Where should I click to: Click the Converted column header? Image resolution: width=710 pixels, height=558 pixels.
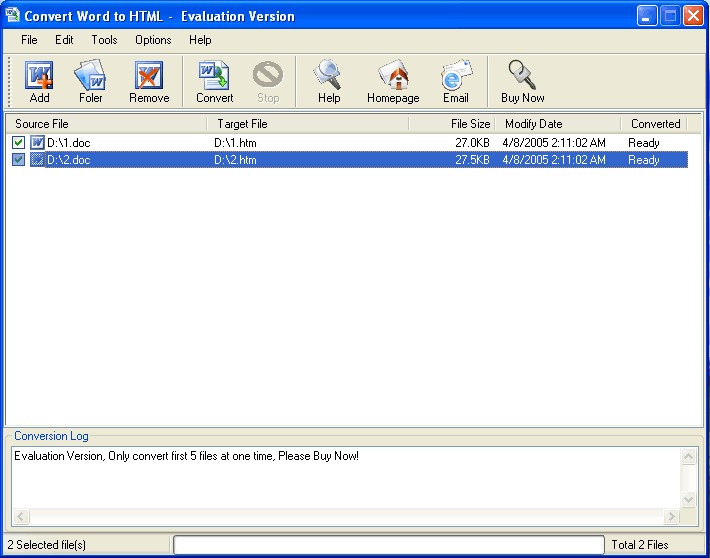click(x=655, y=124)
